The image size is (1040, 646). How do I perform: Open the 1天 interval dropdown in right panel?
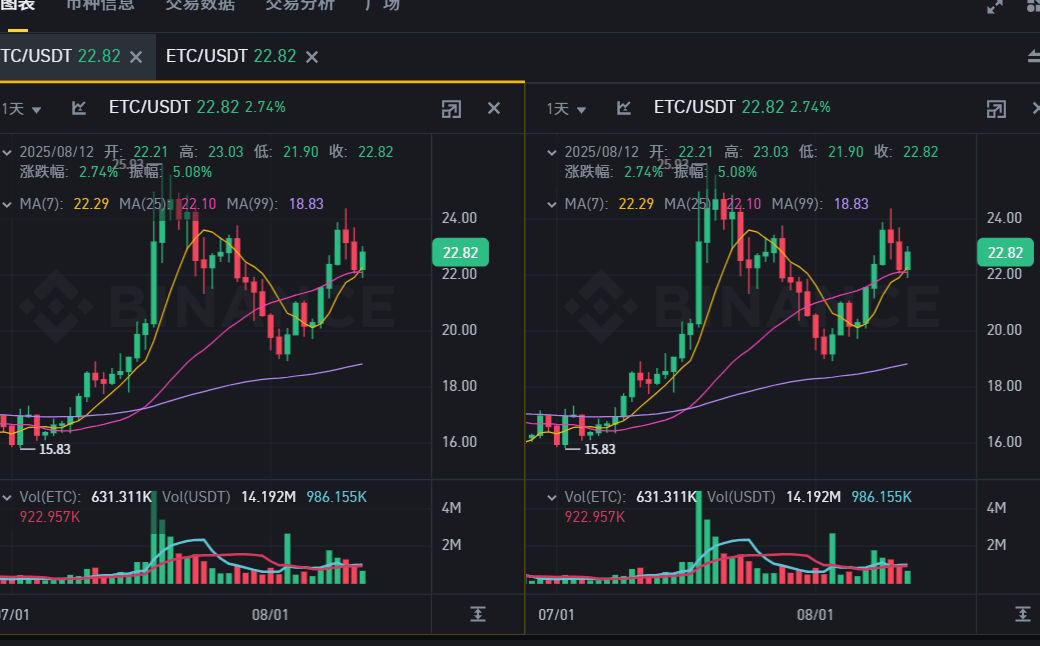point(566,109)
